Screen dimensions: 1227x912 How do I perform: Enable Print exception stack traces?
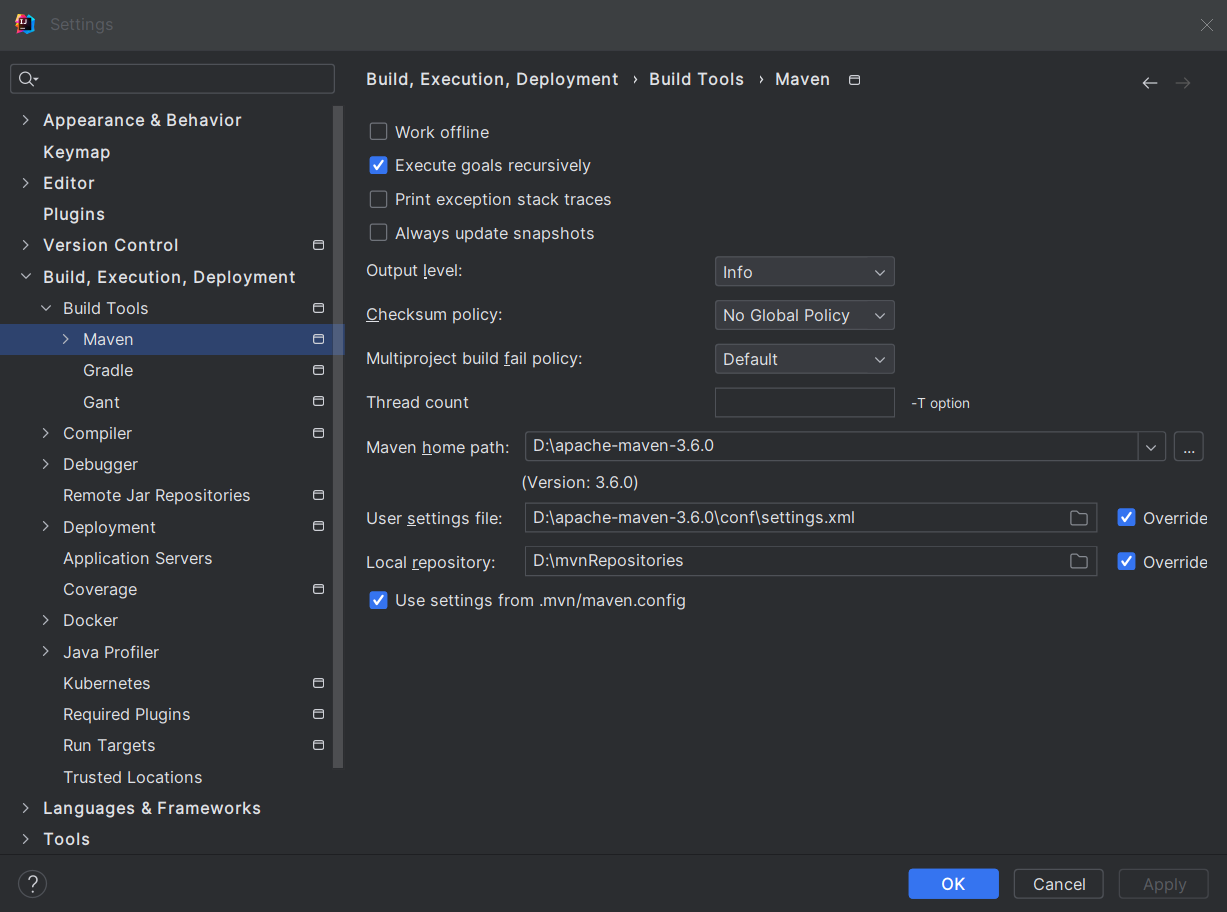pyautogui.click(x=378, y=199)
